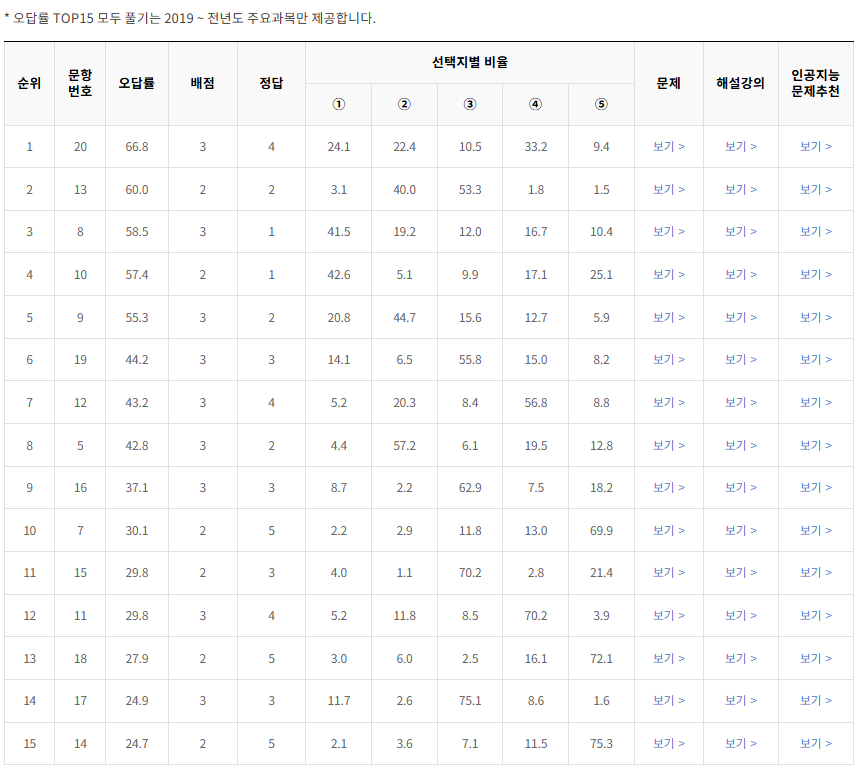View the problem for rank 2 question 13
The image size is (854, 767).
(668, 189)
